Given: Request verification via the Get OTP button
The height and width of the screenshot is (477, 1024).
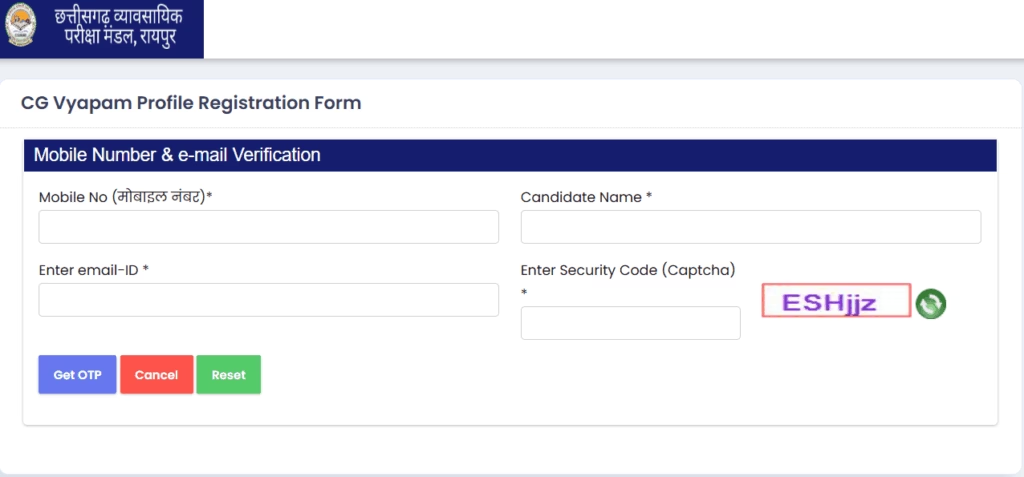Looking at the screenshot, I should tap(77, 374).
